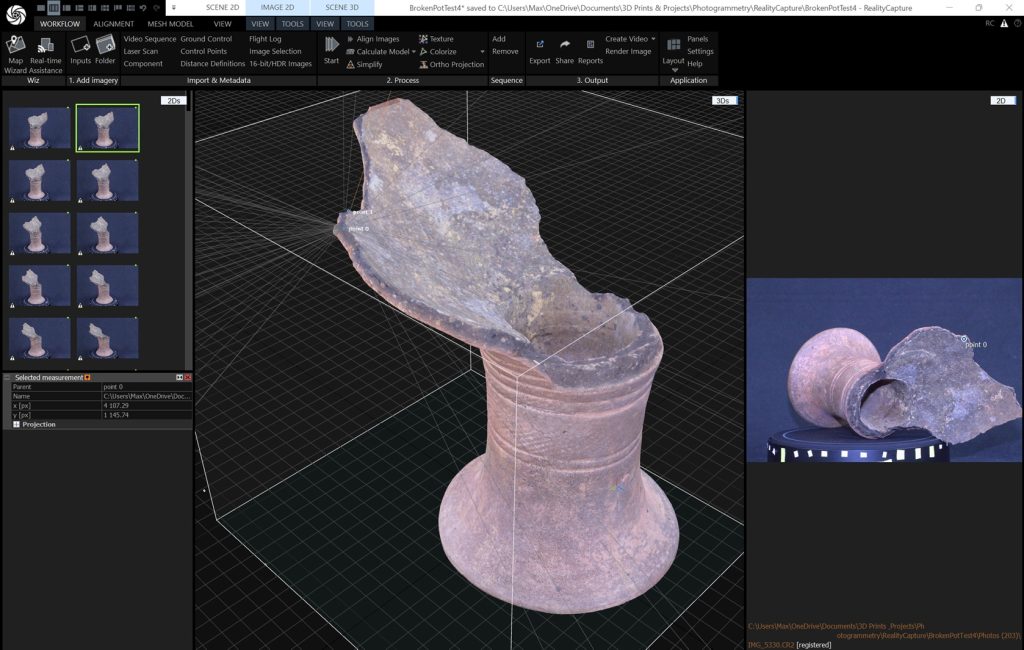1024x650 pixels.
Task: Expand the Layout dropdown
Action: (x=674, y=70)
